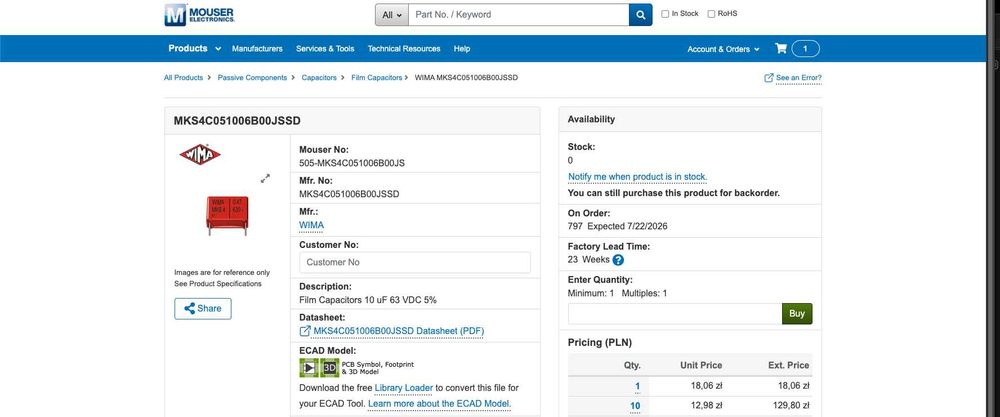Click the ECAD 3D model icon

[330, 368]
